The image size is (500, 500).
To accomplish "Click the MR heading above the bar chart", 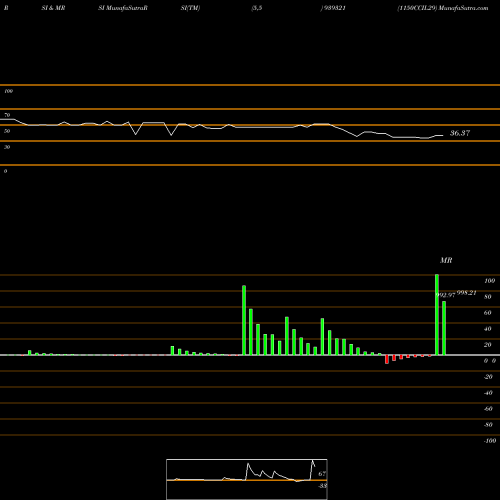I will 446,260.
